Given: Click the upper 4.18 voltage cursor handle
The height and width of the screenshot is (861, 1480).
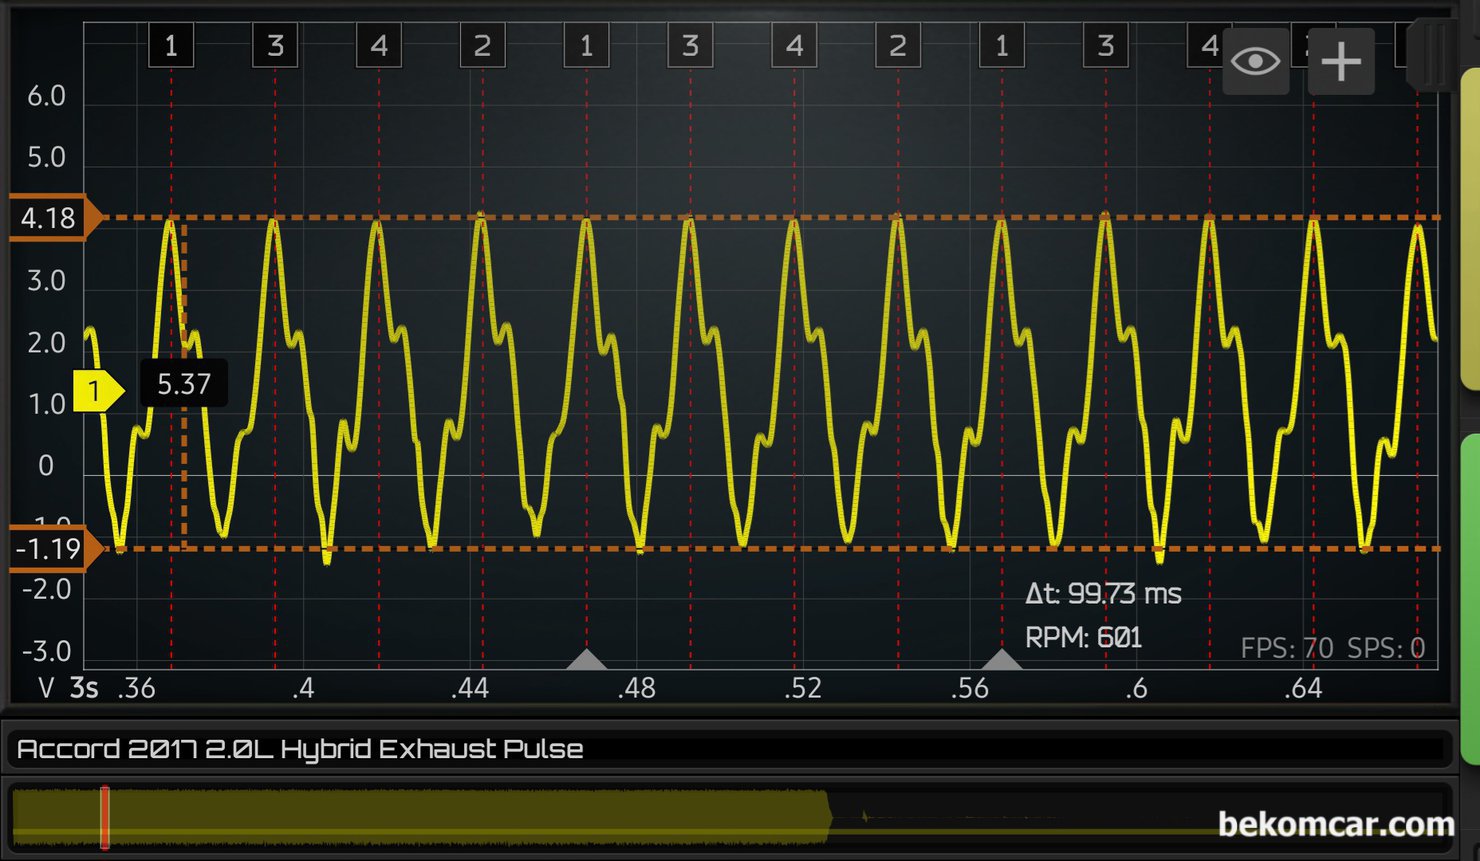Looking at the screenshot, I should pyautogui.click(x=52, y=218).
